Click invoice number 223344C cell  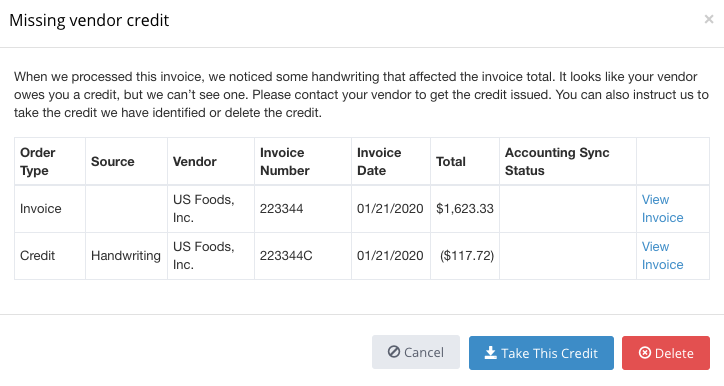303,256
